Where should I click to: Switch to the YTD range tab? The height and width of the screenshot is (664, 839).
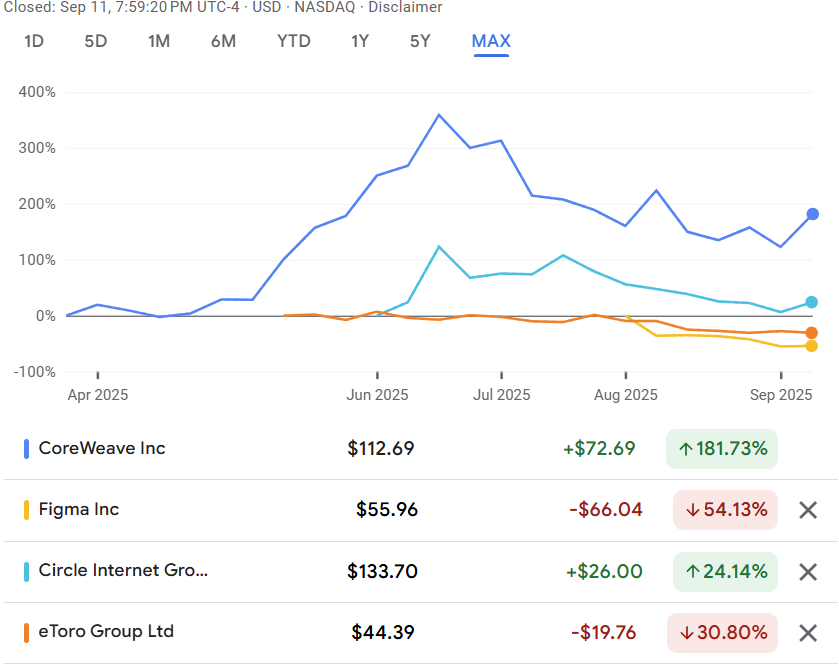pyautogui.click(x=294, y=41)
